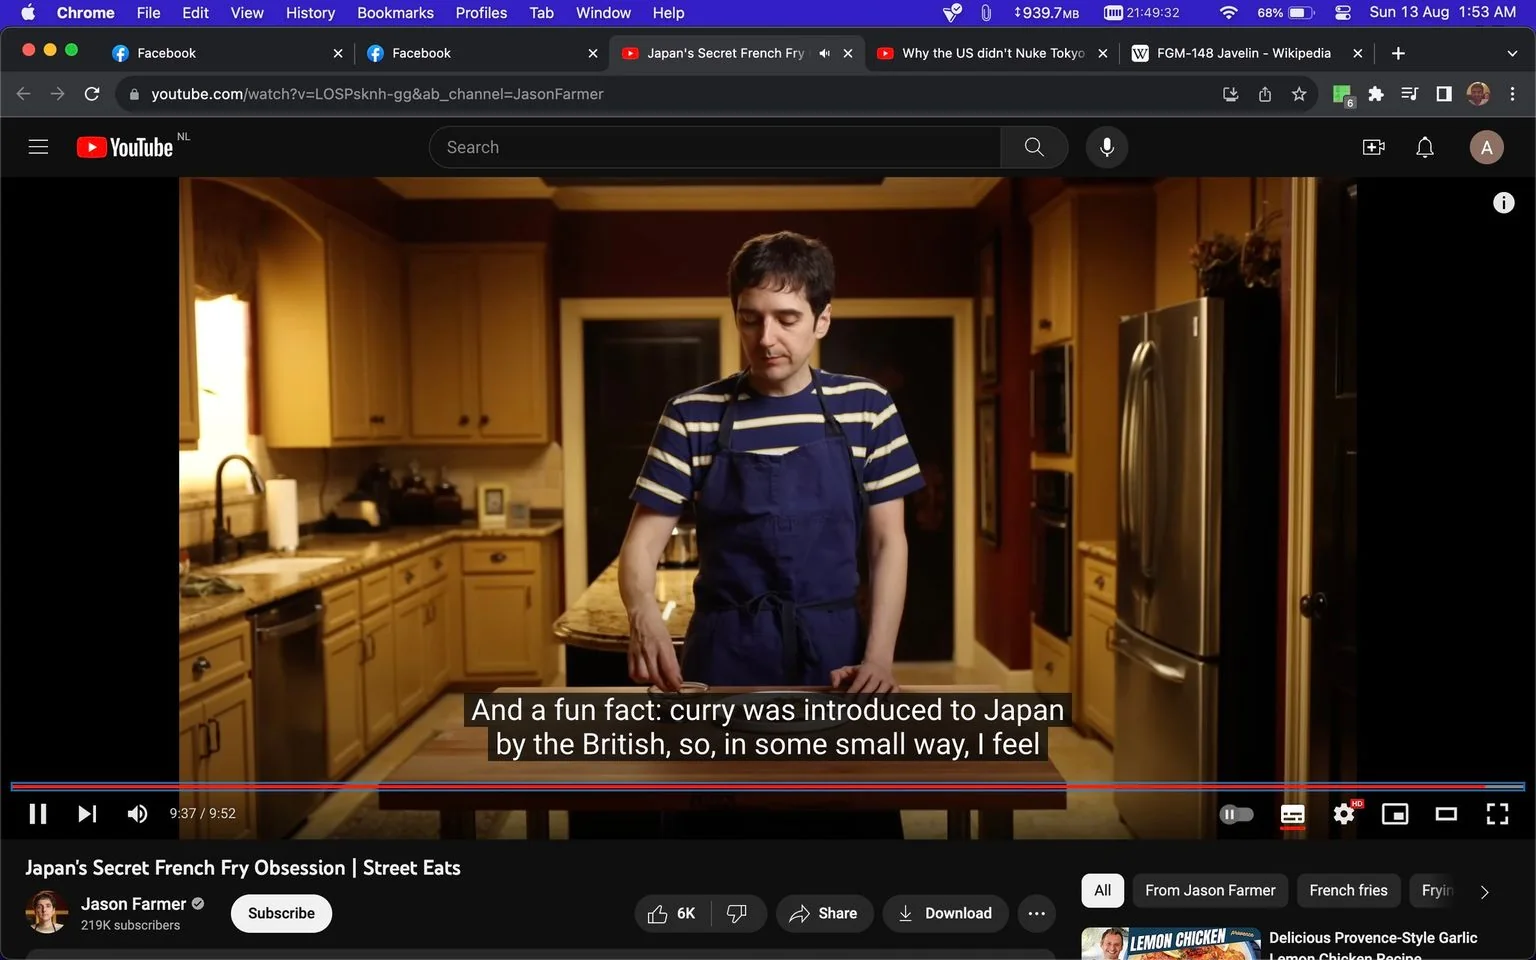Open the View menu

(x=247, y=13)
